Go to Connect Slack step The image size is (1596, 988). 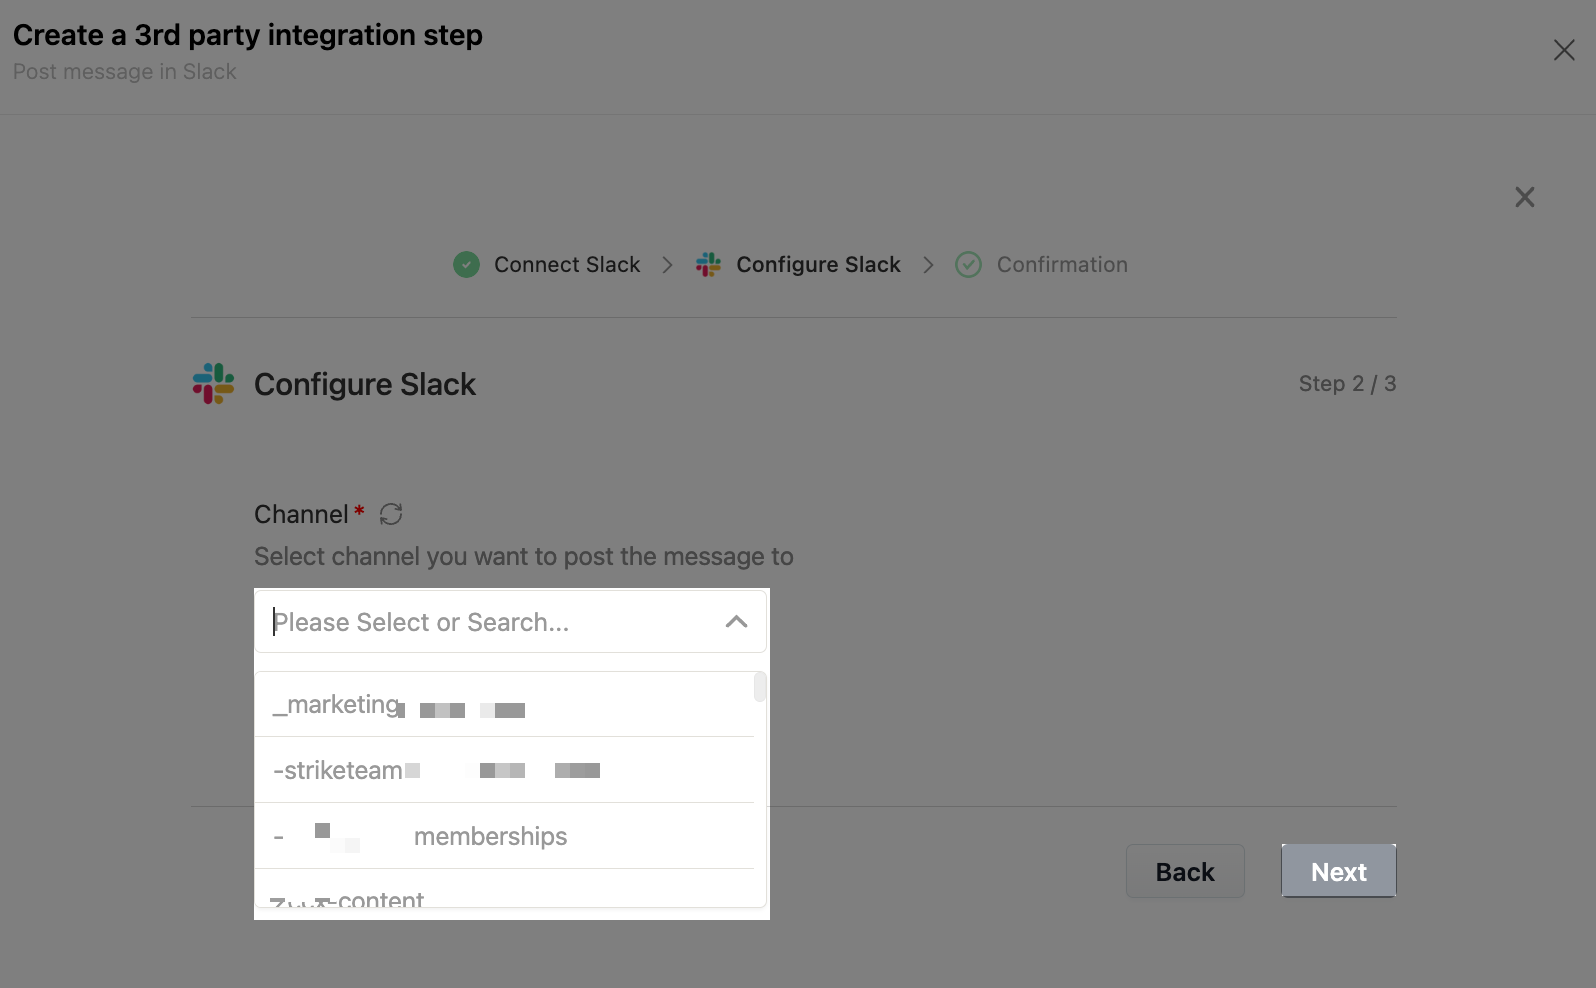click(x=567, y=265)
